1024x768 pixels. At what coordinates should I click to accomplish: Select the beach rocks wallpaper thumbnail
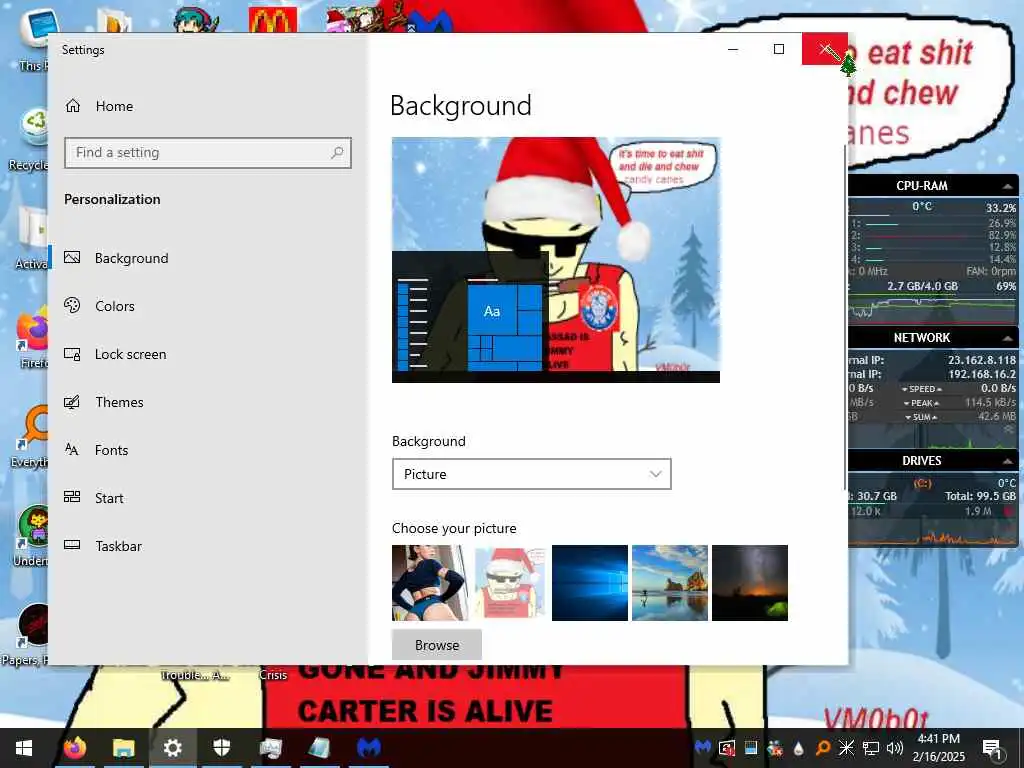670,583
